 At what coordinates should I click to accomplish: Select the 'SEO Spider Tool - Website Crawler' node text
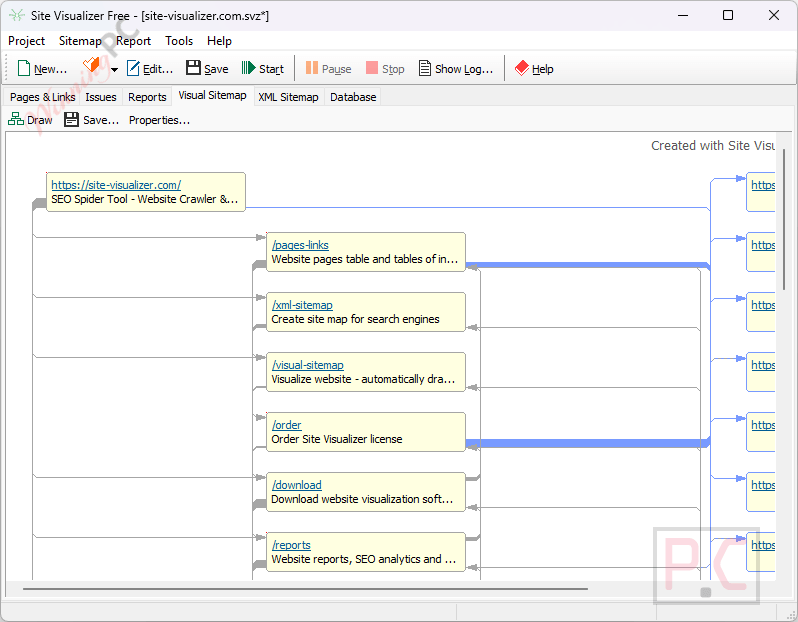click(145, 199)
